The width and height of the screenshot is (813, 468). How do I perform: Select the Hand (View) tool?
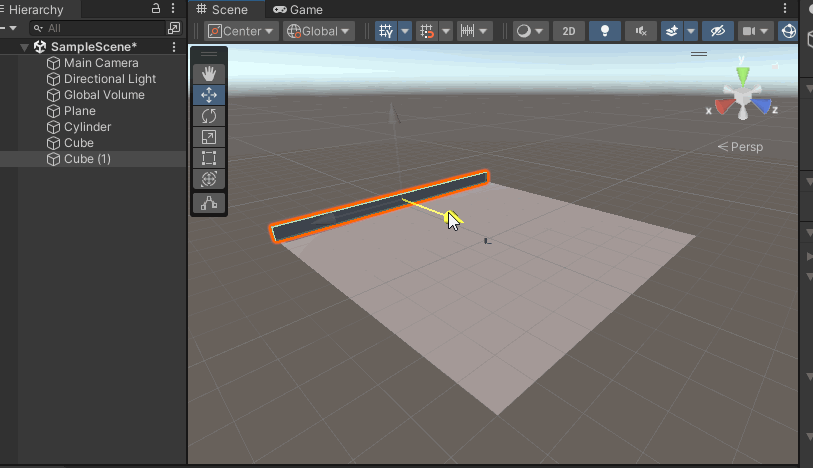(209, 74)
